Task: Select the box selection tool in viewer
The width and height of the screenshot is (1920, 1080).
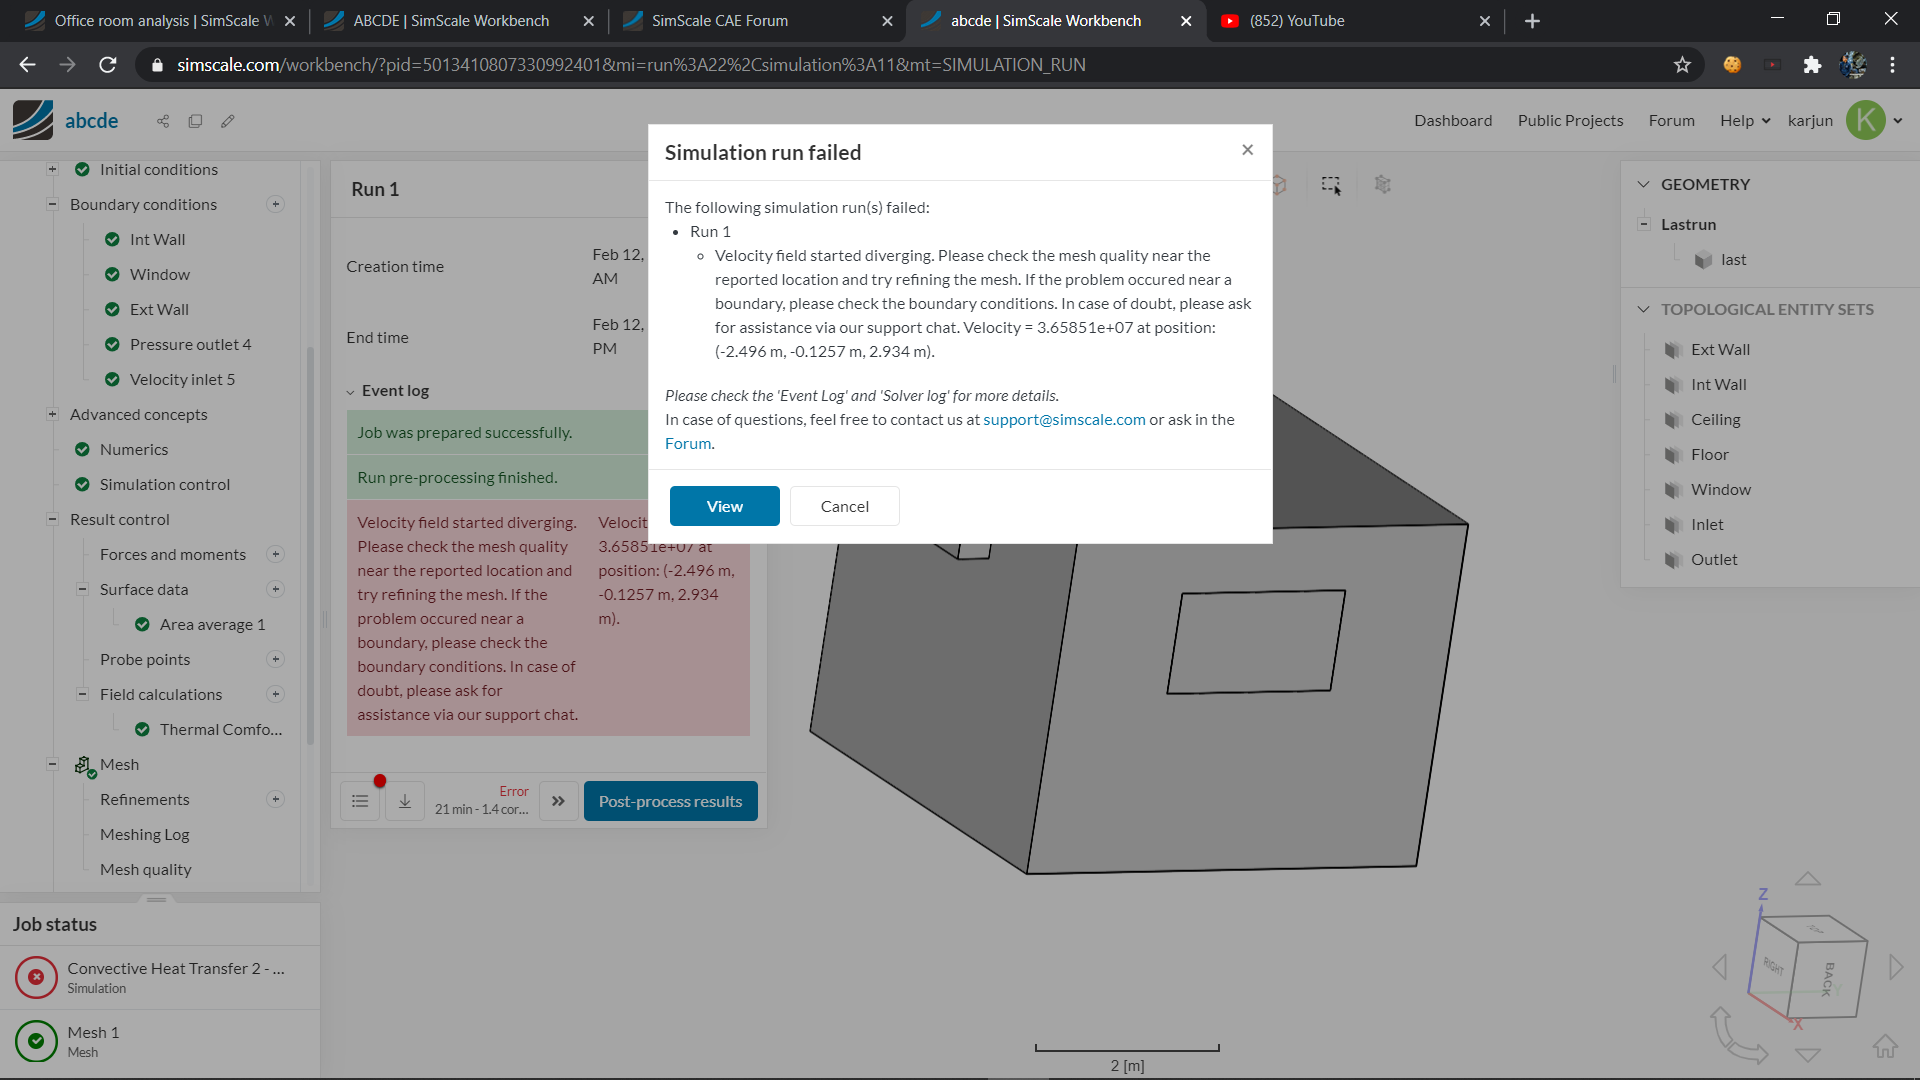Action: (x=1331, y=185)
